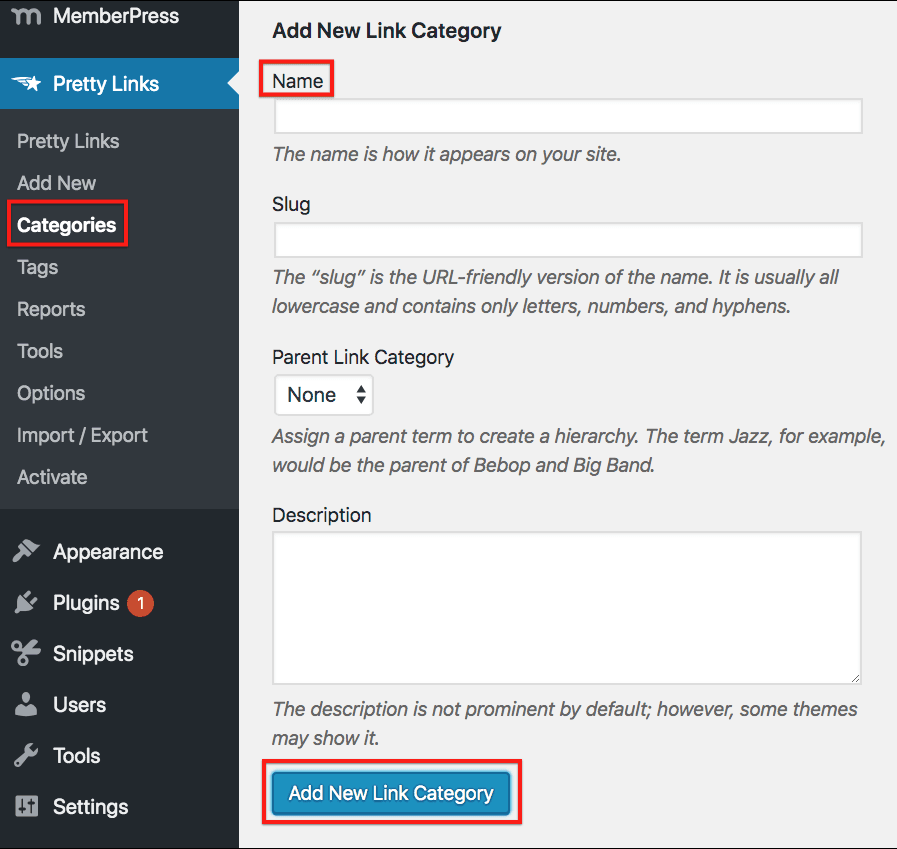897x849 pixels.
Task: Click the Settings sliders icon
Action: pos(26,807)
